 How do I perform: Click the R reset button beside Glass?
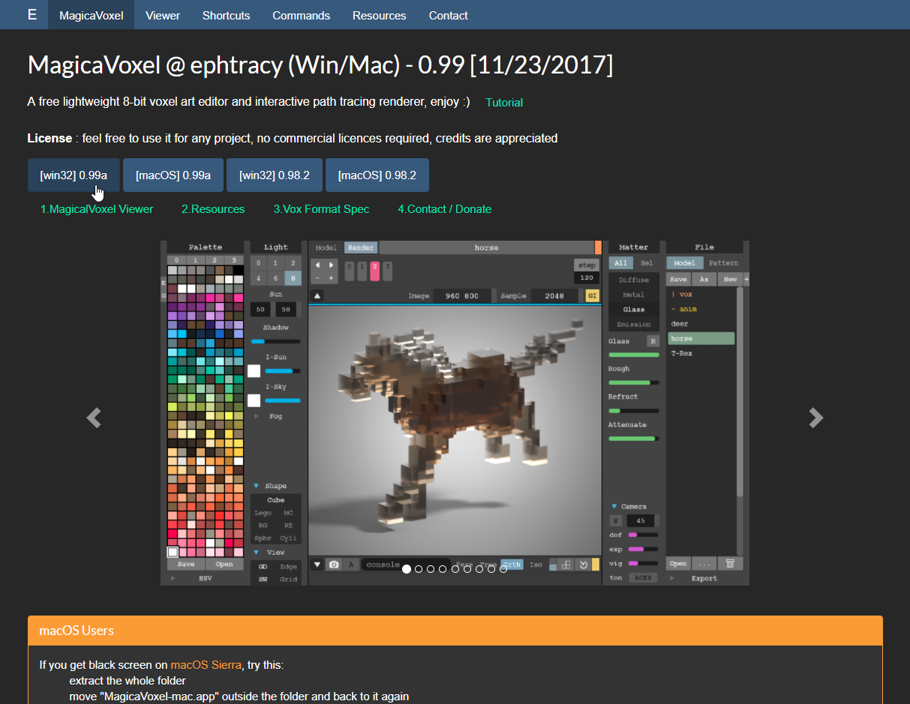pos(653,341)
